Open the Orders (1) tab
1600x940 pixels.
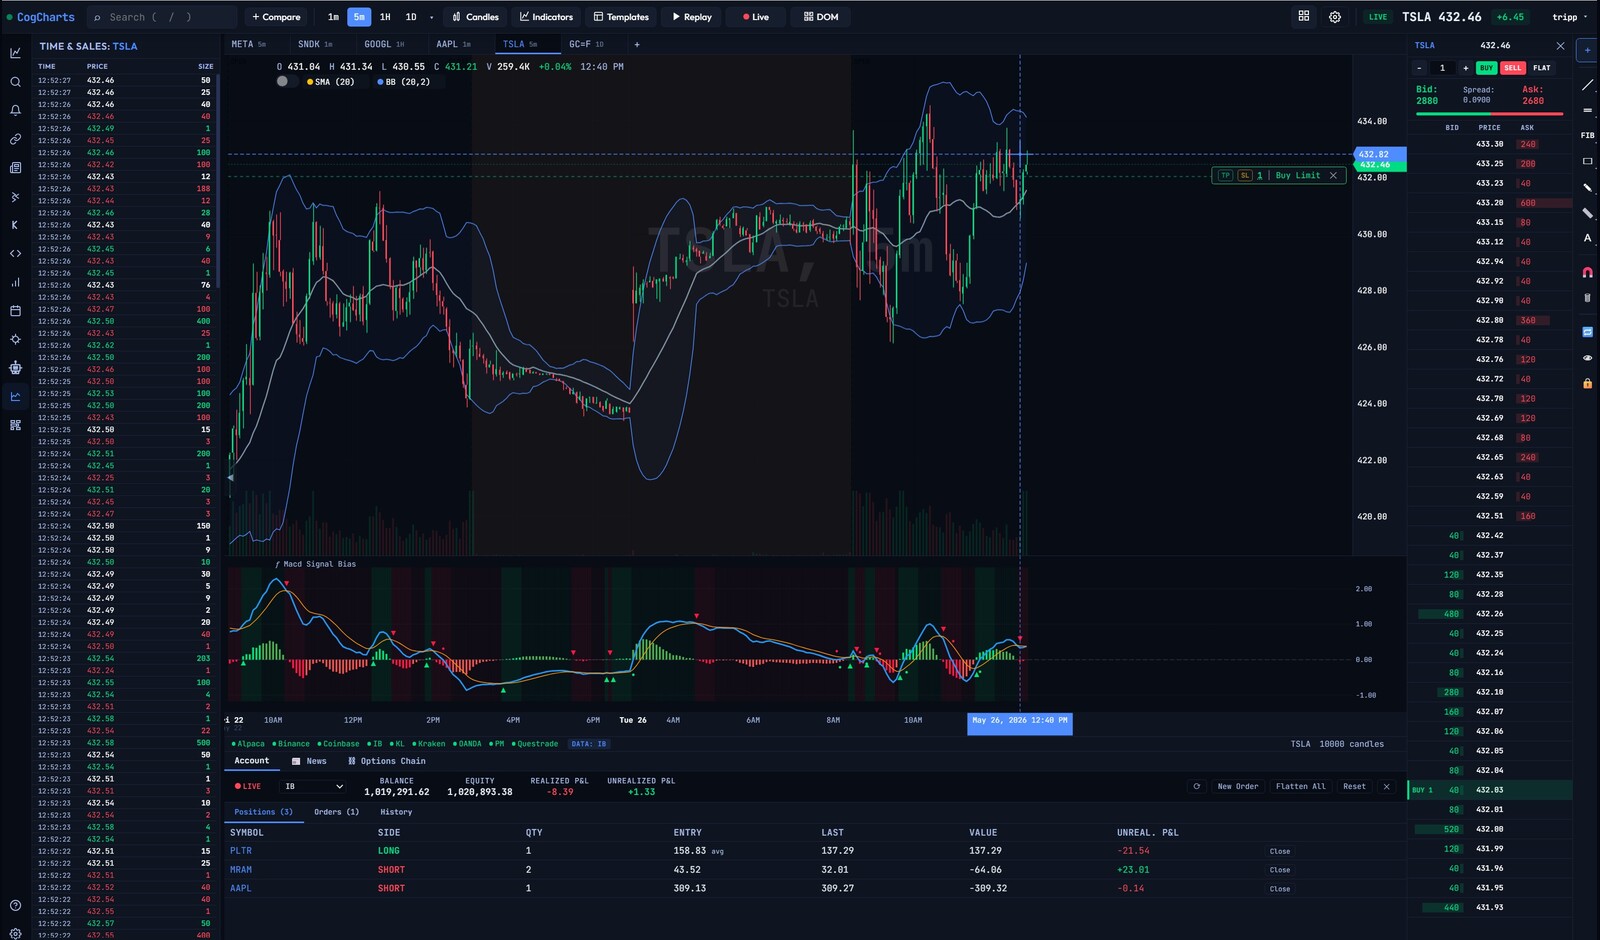tap(336, 812)
